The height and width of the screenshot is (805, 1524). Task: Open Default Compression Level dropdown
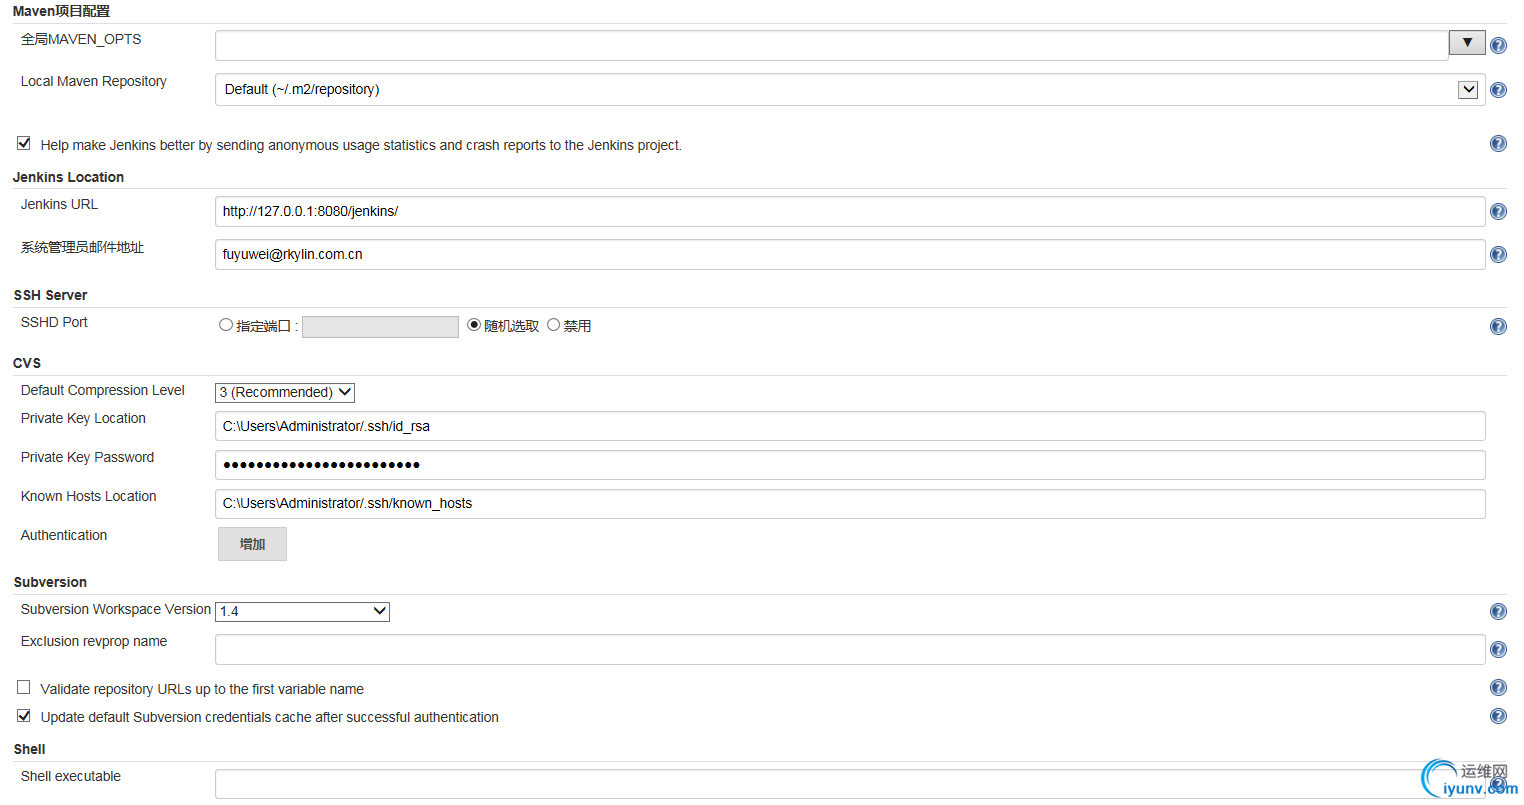coord(285,392)
